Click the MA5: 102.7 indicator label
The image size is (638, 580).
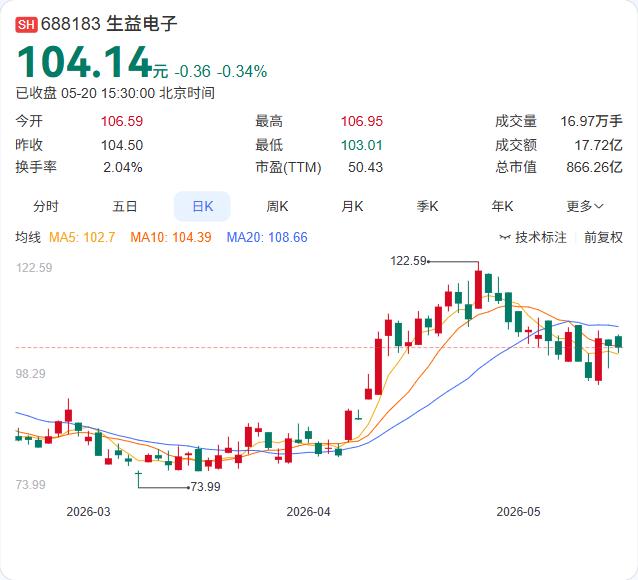tap(82, 237)
